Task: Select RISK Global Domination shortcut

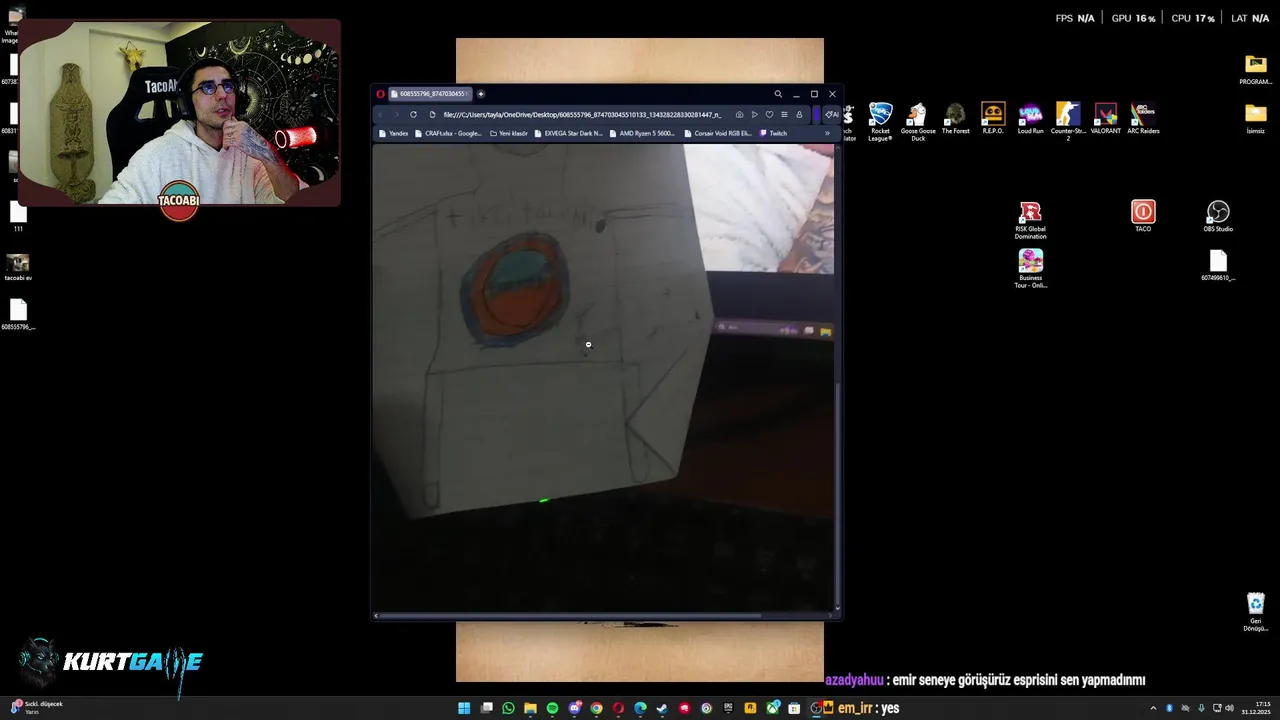Action: tap(1030, 221)
